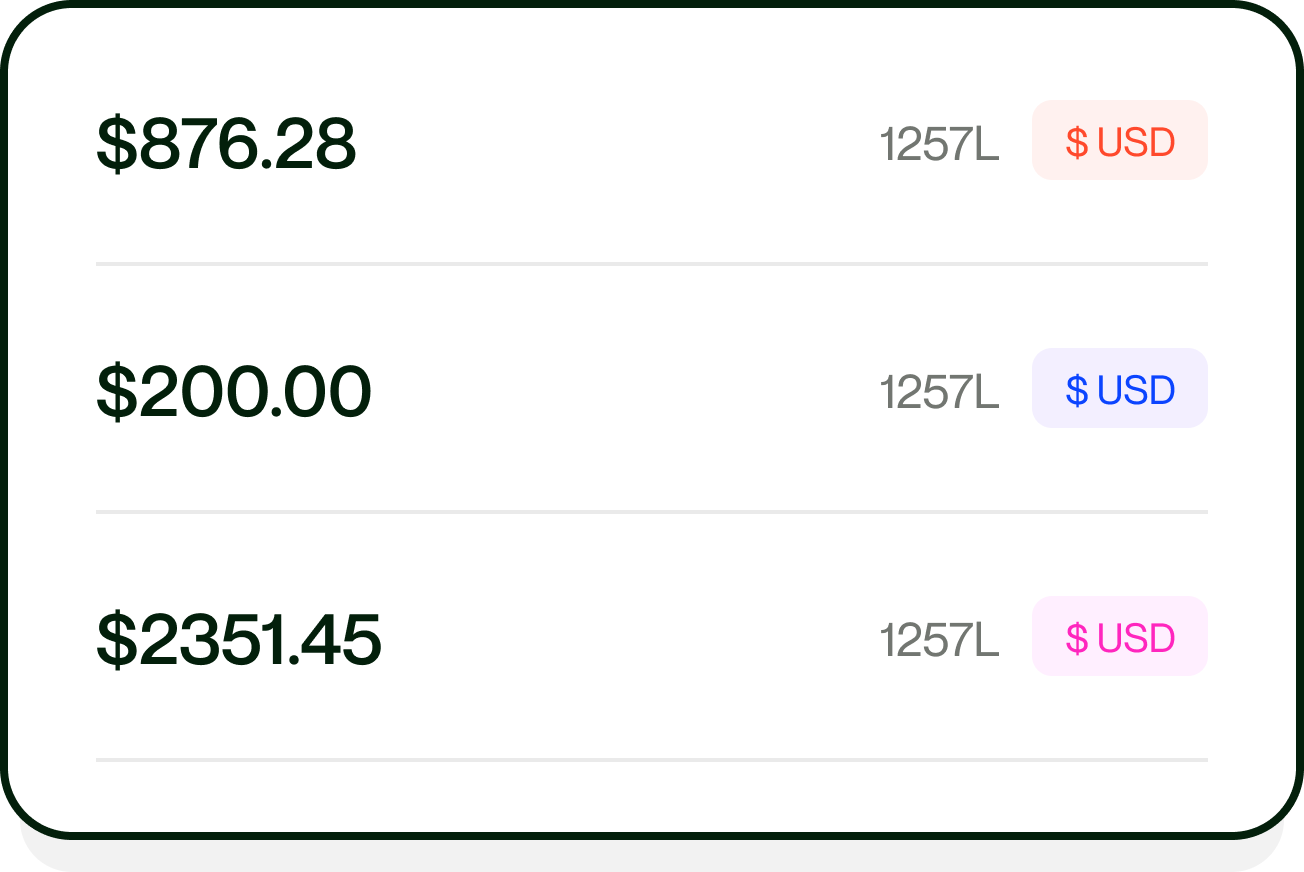
Task: Click the divider line below $2351.45
Action: point(652,760)
